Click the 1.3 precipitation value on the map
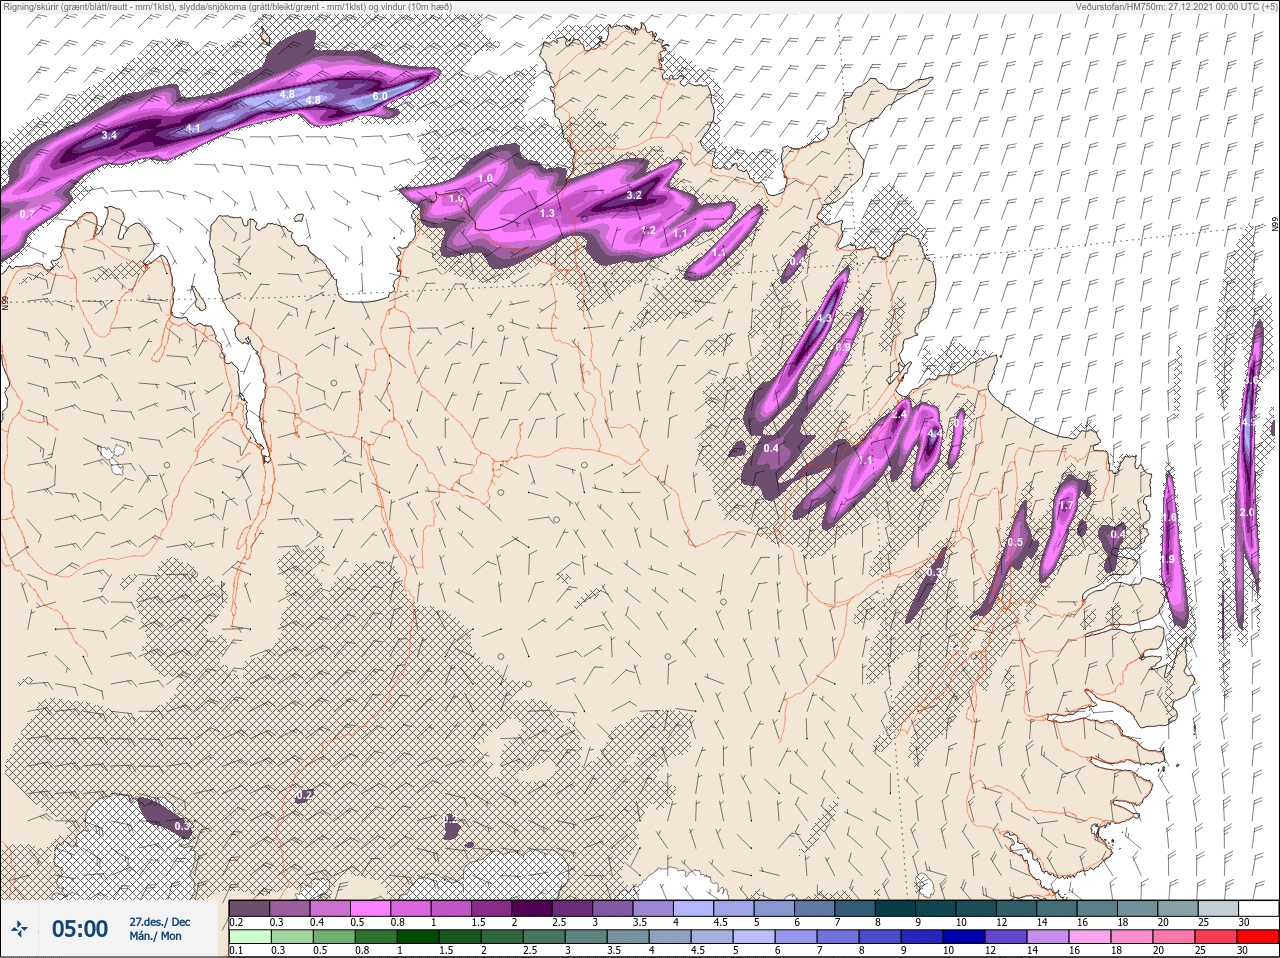Screen dimensions: 1280x958 [547, 213]
